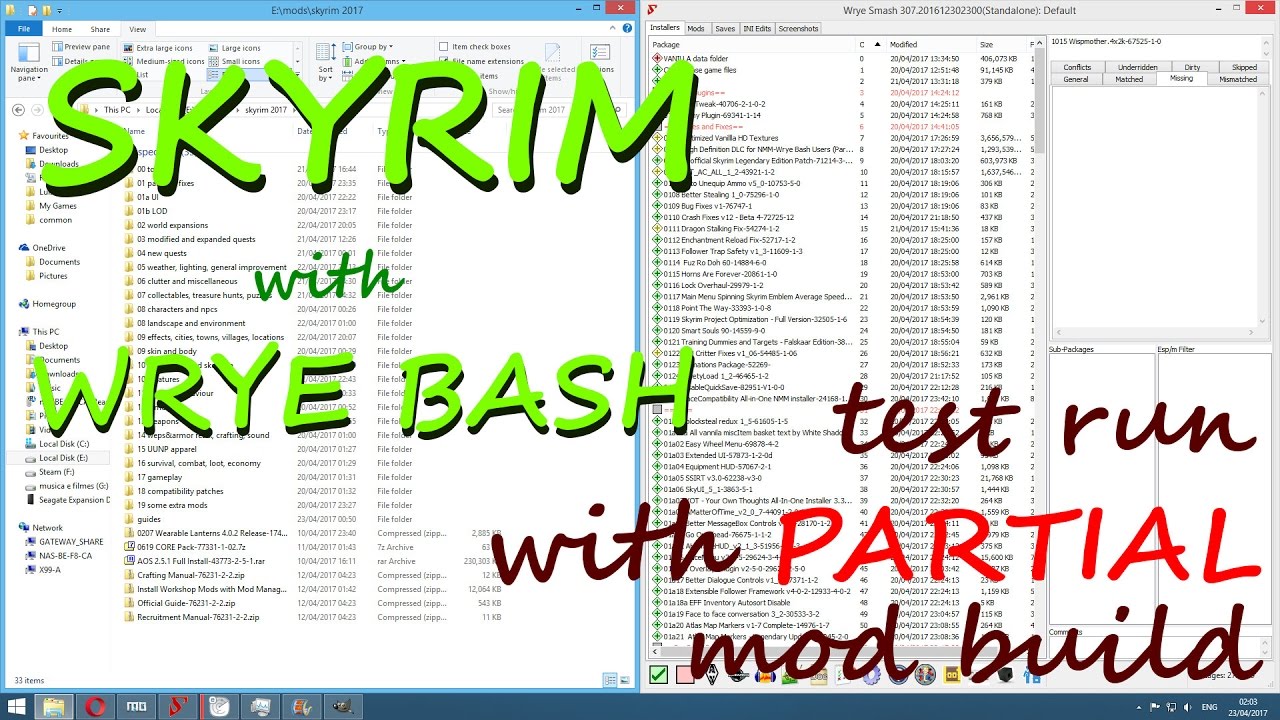1280x720 pixels.
Task: Expand the layout gallery with its bottom arrow
Action: [x=297, y=74]
